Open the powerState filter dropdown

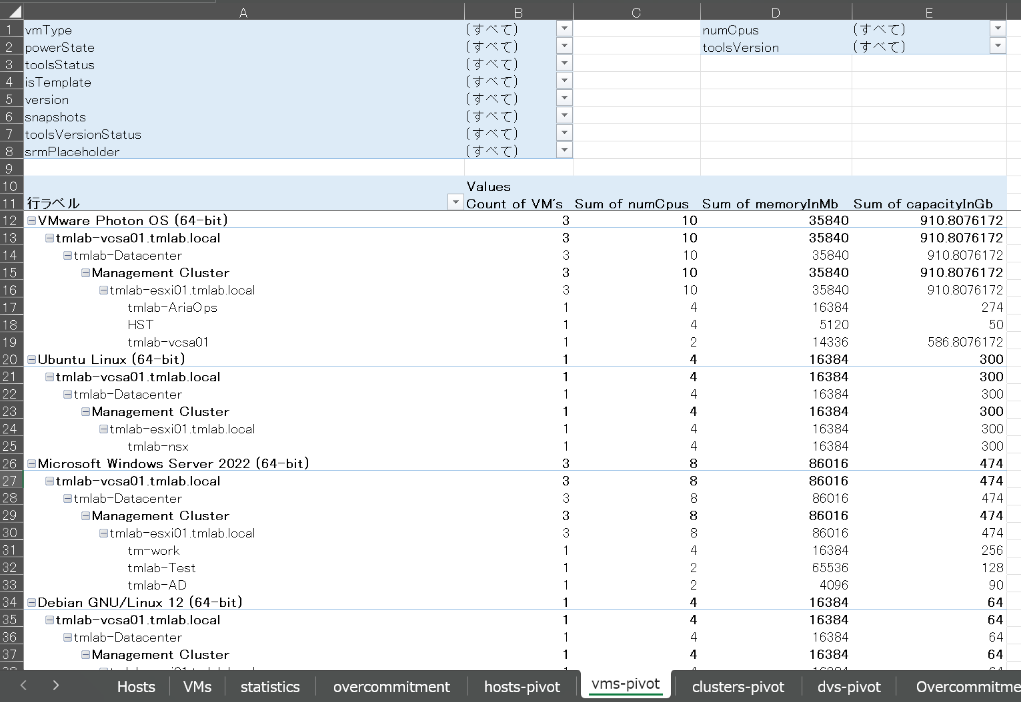pyautogui.click(x=564, y=47)
